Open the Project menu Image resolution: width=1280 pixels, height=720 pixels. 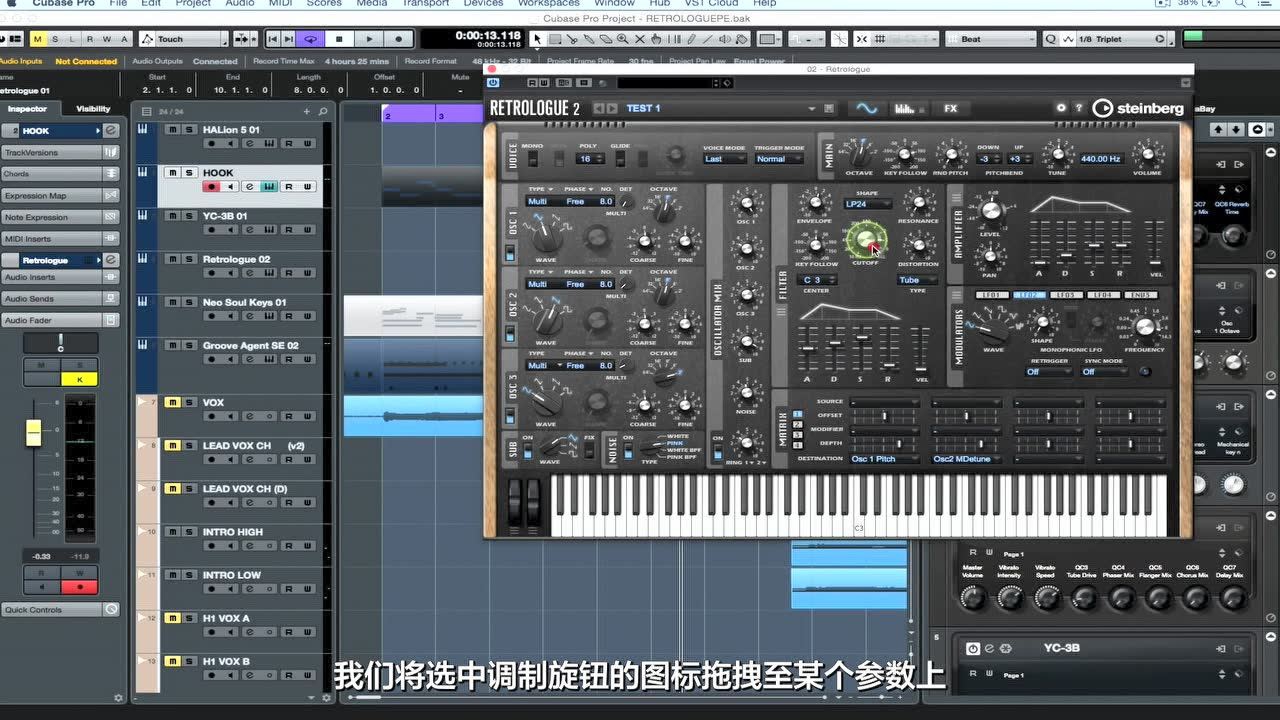(x=193, y=4)
